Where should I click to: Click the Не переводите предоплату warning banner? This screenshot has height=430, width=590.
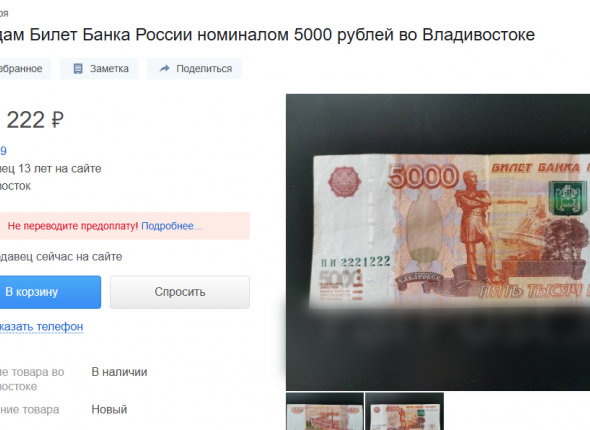point(125,226)
